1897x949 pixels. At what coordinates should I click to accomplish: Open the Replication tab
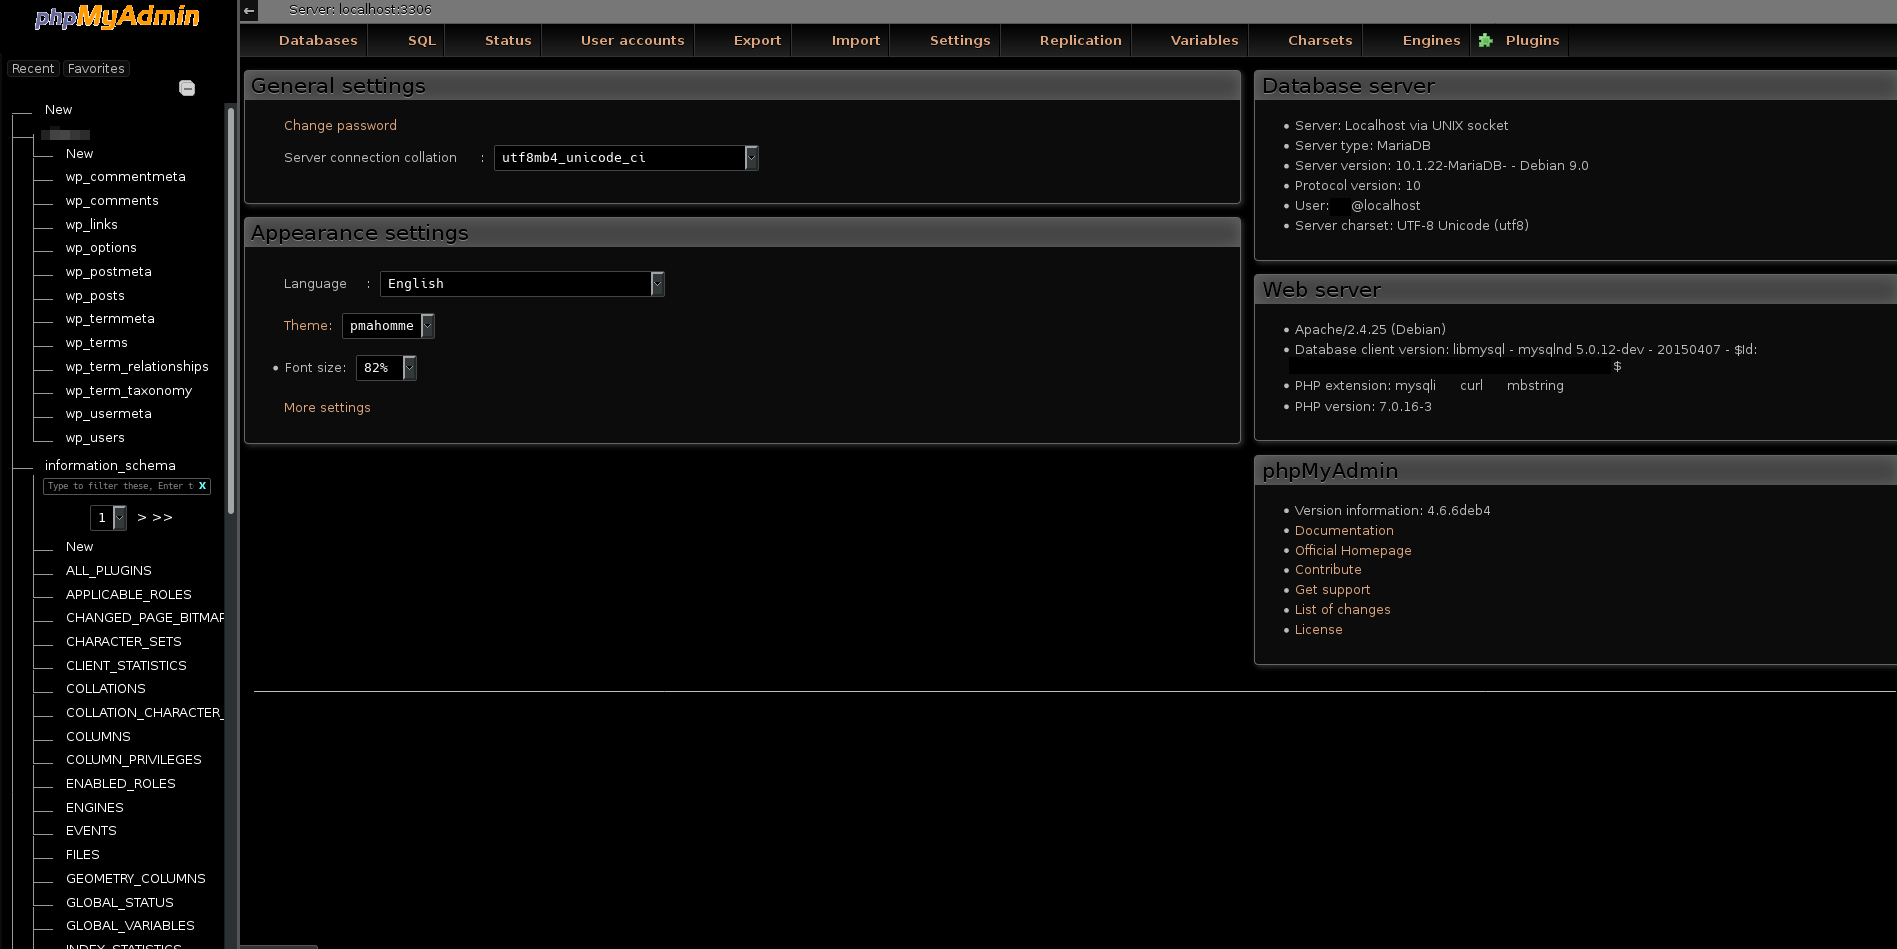click(1081, 40)
